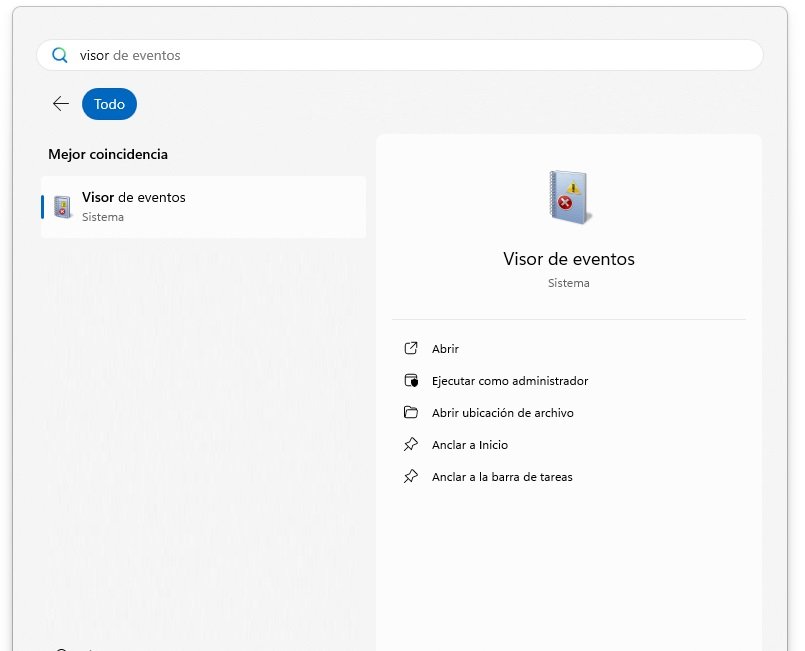Click the search box with 'visor de eventos'
805x651 pixels.
(399, 55)
